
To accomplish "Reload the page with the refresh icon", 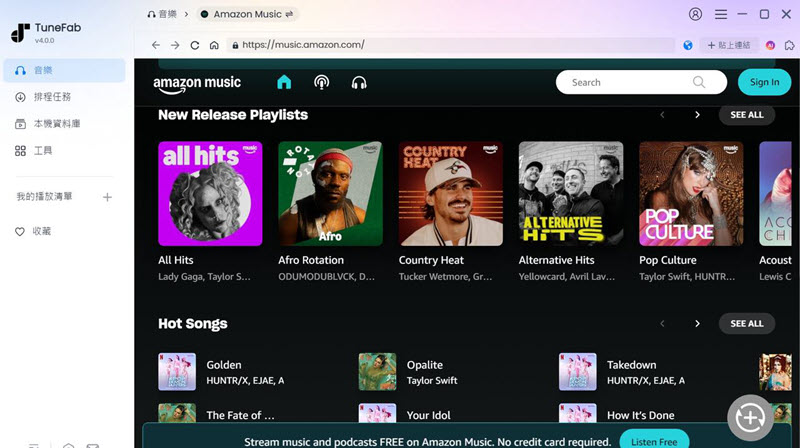I will tap(195, 45).
